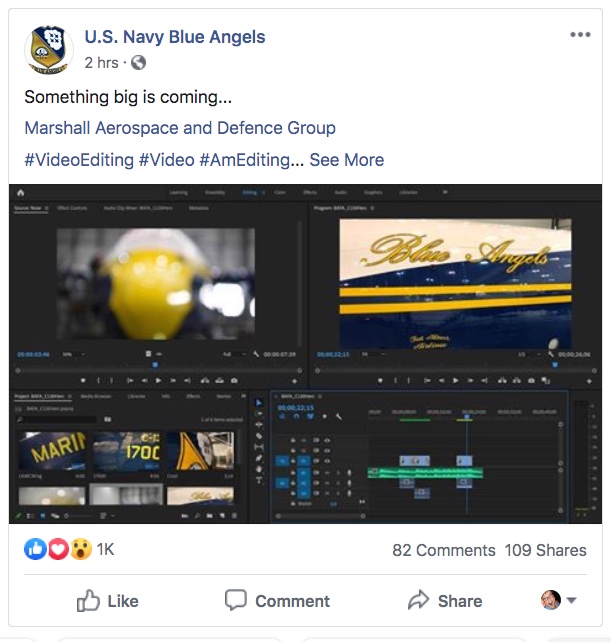View the 1K reactions list
This screenshot has height=642, width=611.
[x=105, y=550]
